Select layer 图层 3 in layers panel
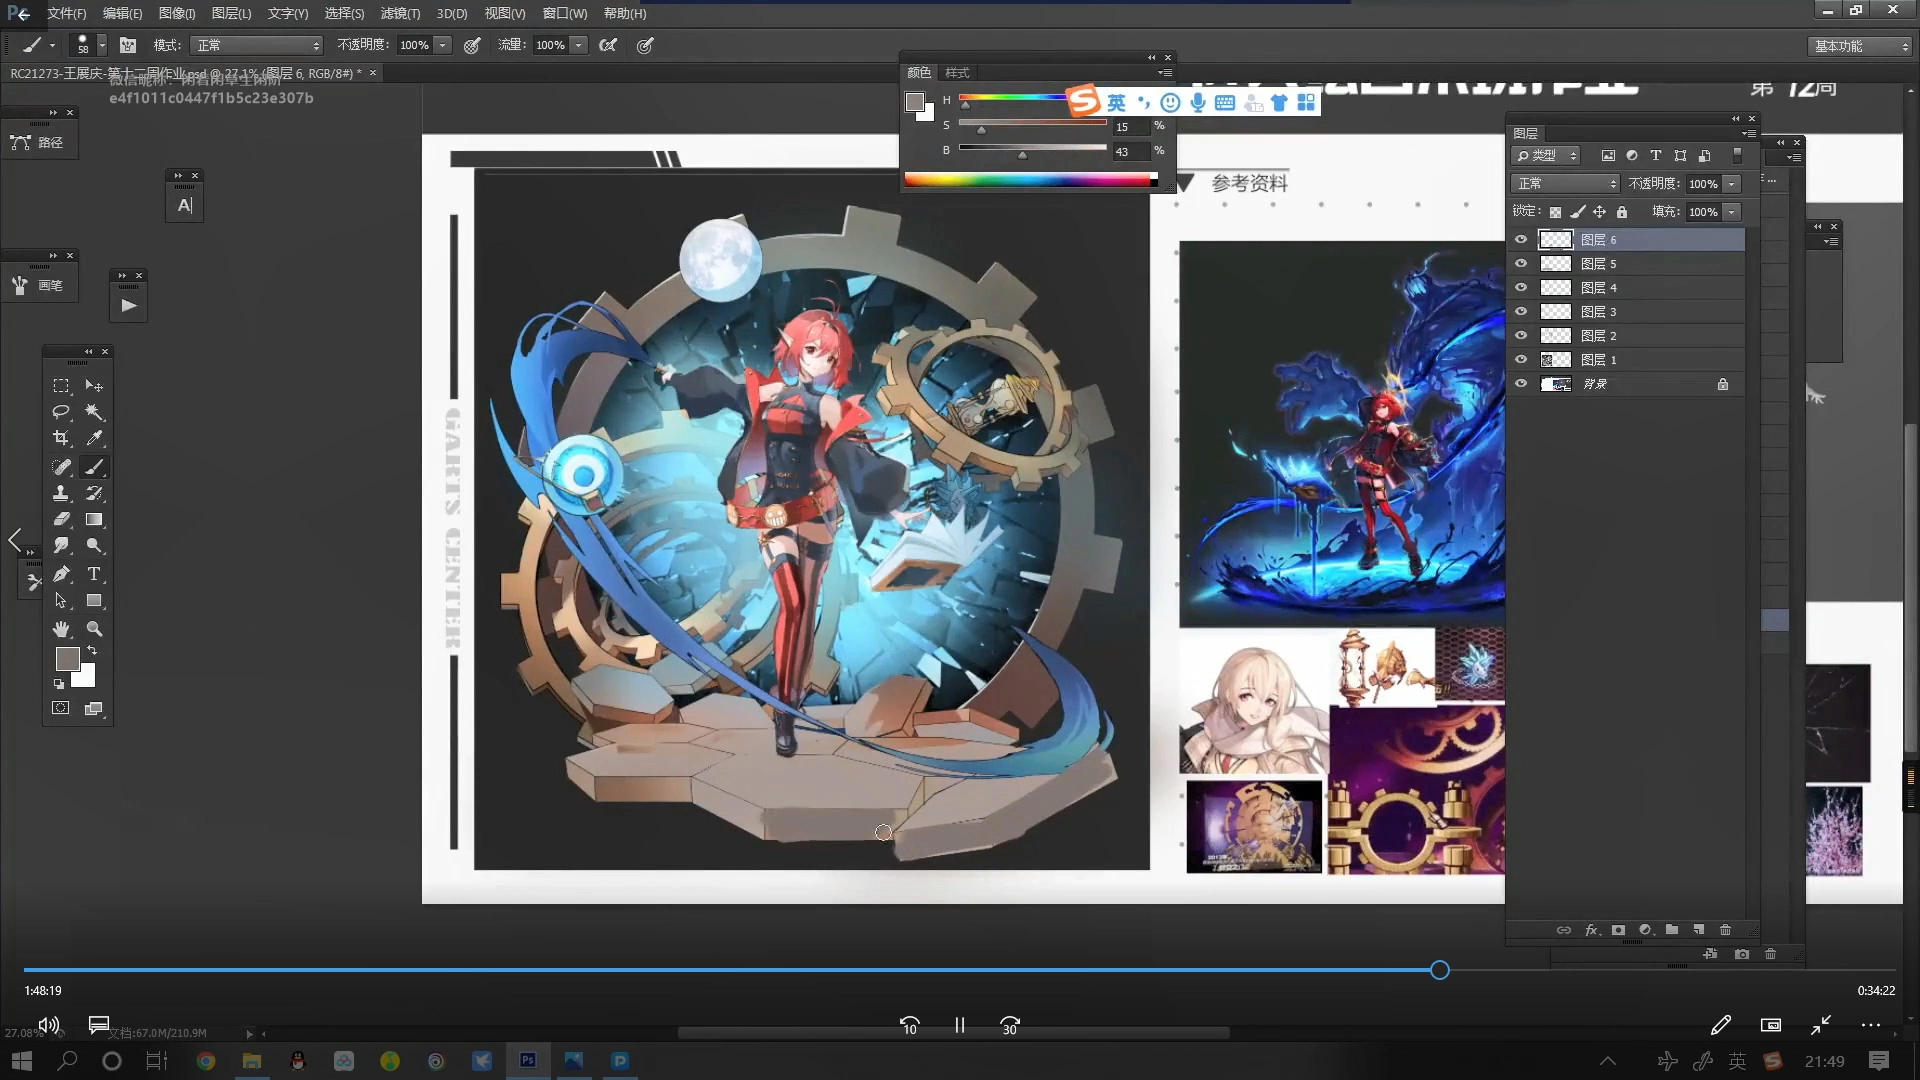The width and height of the screenshot is (1920, 1080). 1640,312
